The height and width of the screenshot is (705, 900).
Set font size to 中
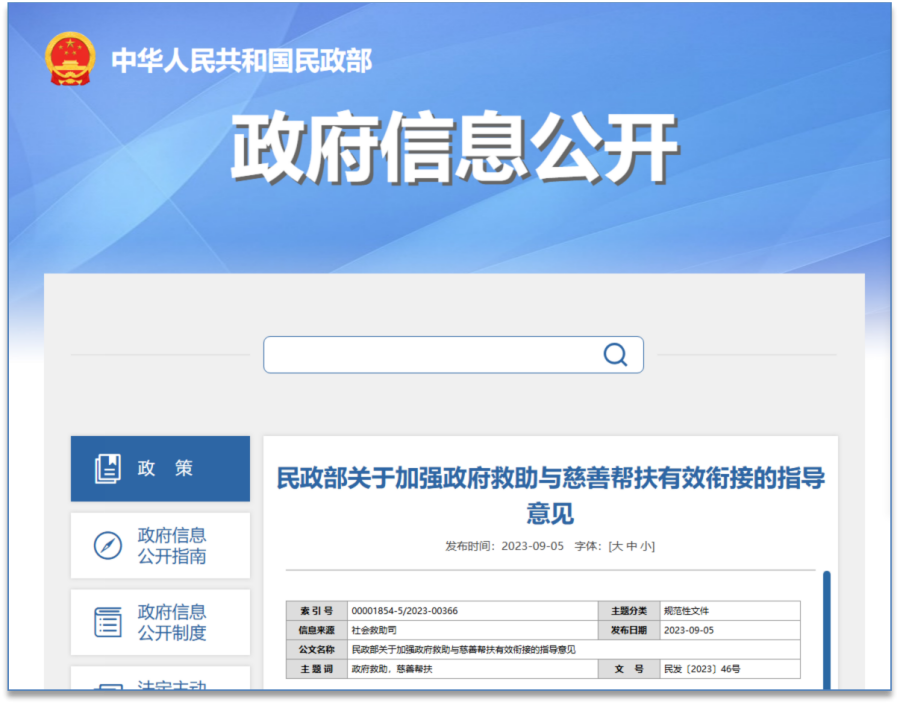(631, 546)
